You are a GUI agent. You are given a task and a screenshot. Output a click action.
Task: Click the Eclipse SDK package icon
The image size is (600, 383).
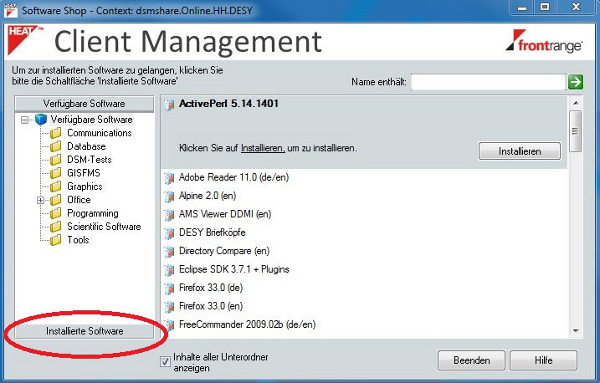pos(169,270)
